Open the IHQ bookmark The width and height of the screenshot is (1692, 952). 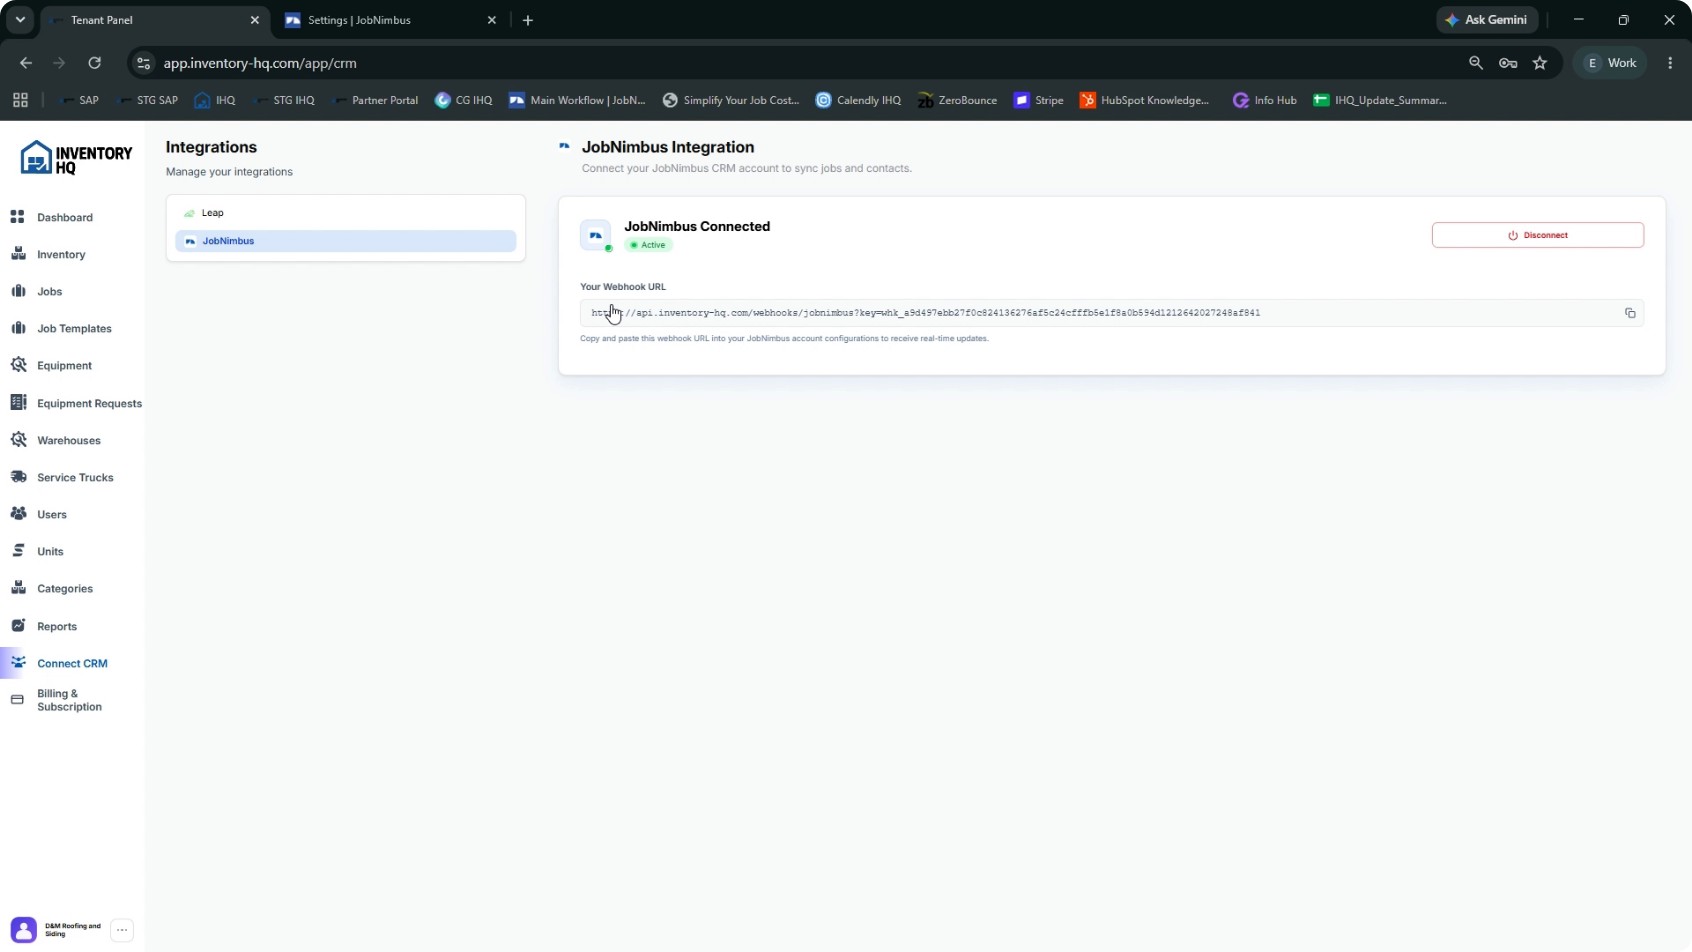tap(215, 100)
